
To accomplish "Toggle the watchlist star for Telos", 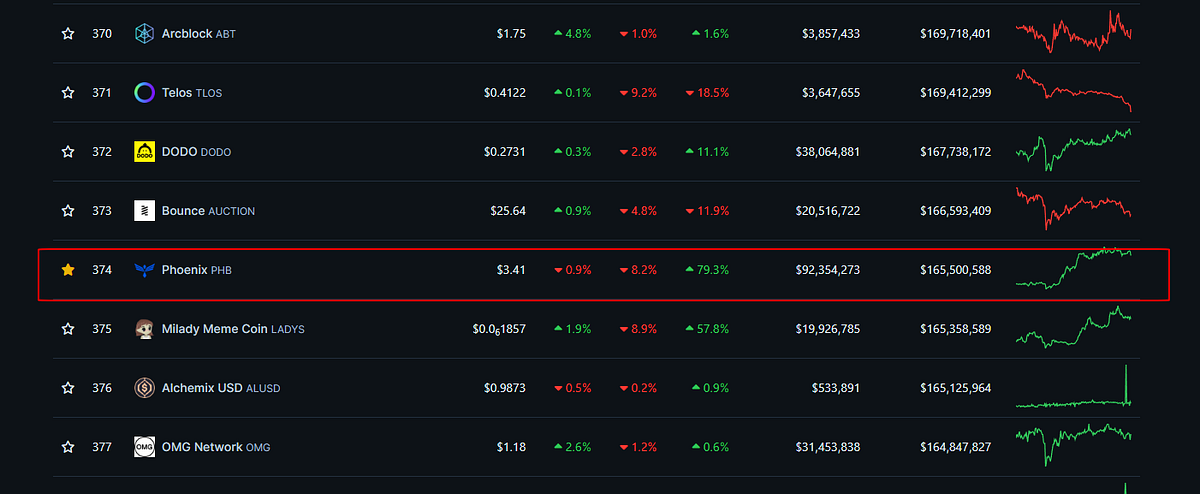I will tap(68, 93).
